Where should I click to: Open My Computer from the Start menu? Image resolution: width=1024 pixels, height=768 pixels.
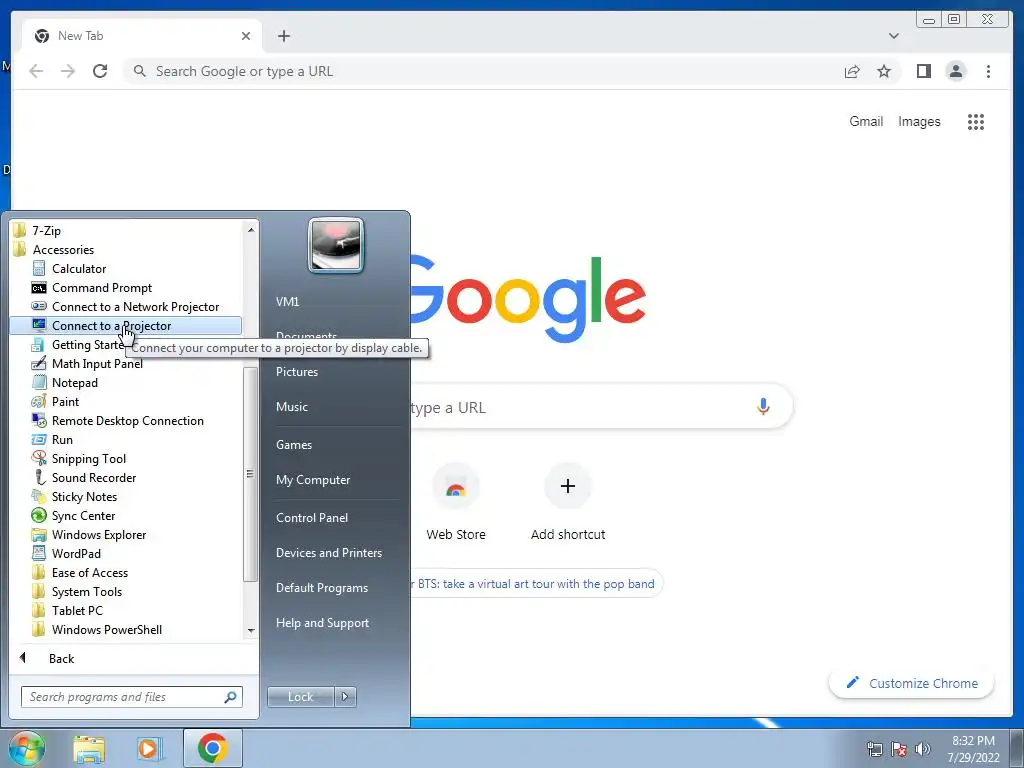[313, 480]
